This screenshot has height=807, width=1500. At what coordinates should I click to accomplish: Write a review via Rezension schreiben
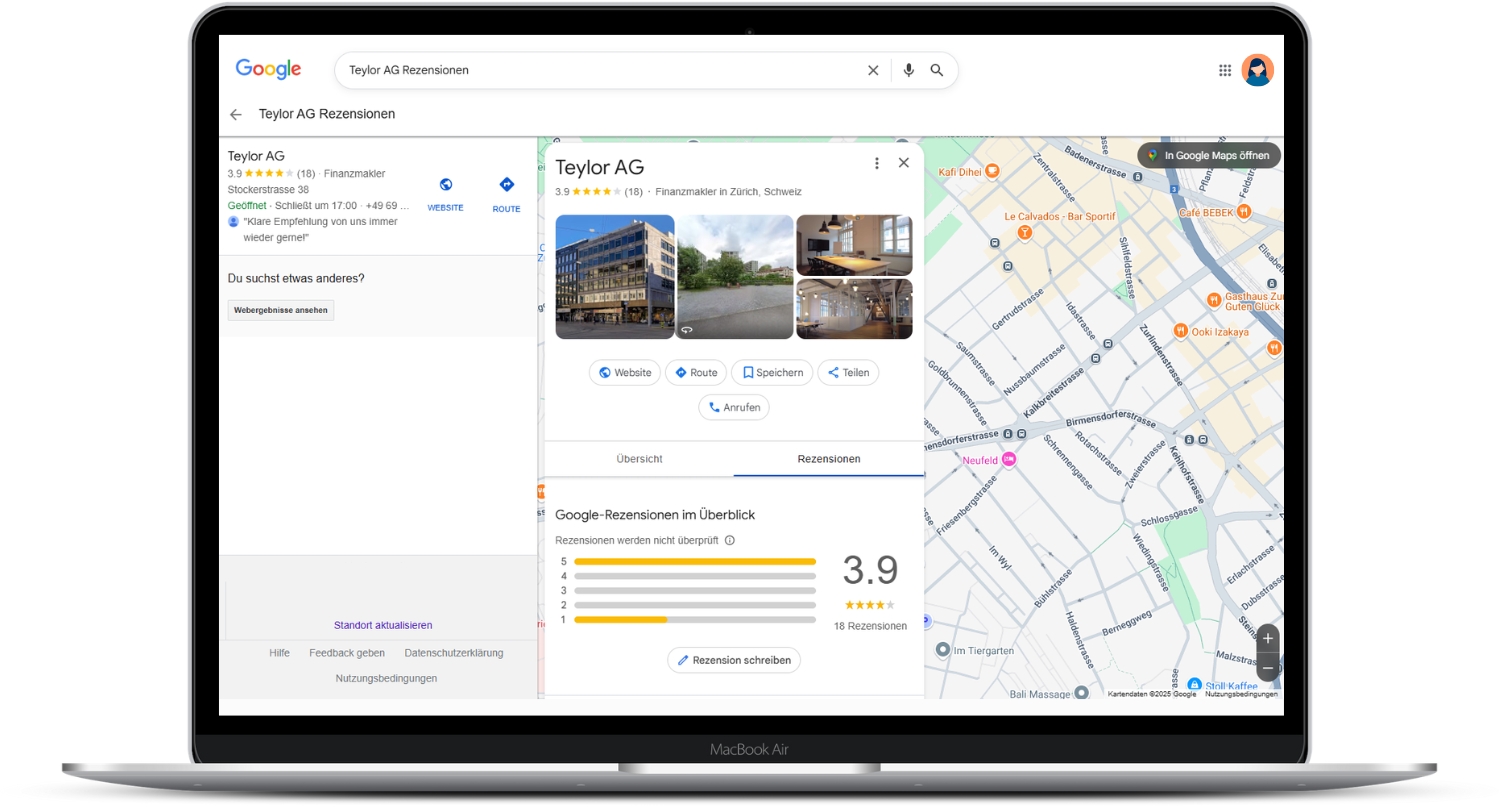click(x=734, y=660)
